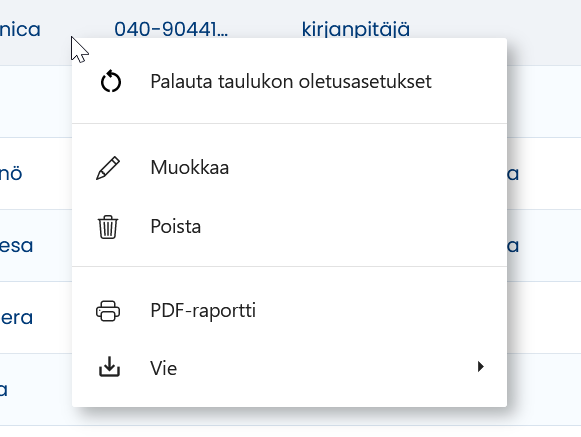The width and height of the screenshot is (581, 437).
Task: Expand the Vie submenu arrow
Action: pos(481,367)
